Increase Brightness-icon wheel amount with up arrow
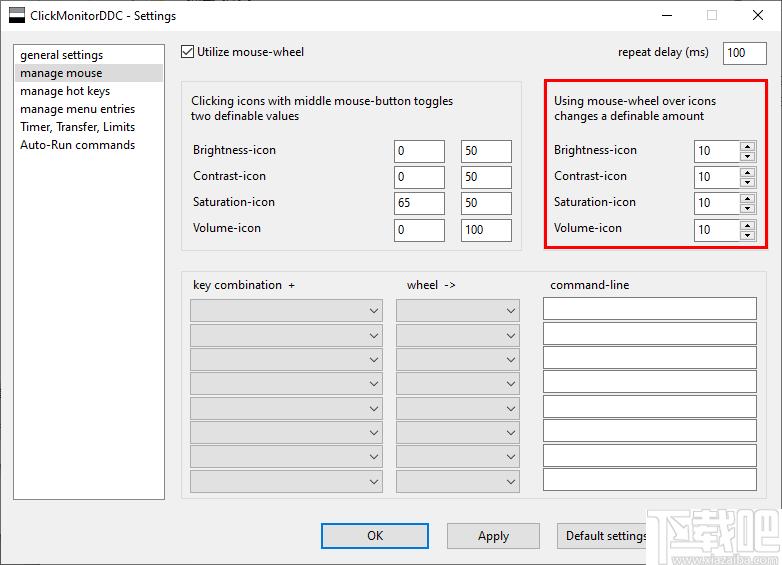 (x=747, y=146)
